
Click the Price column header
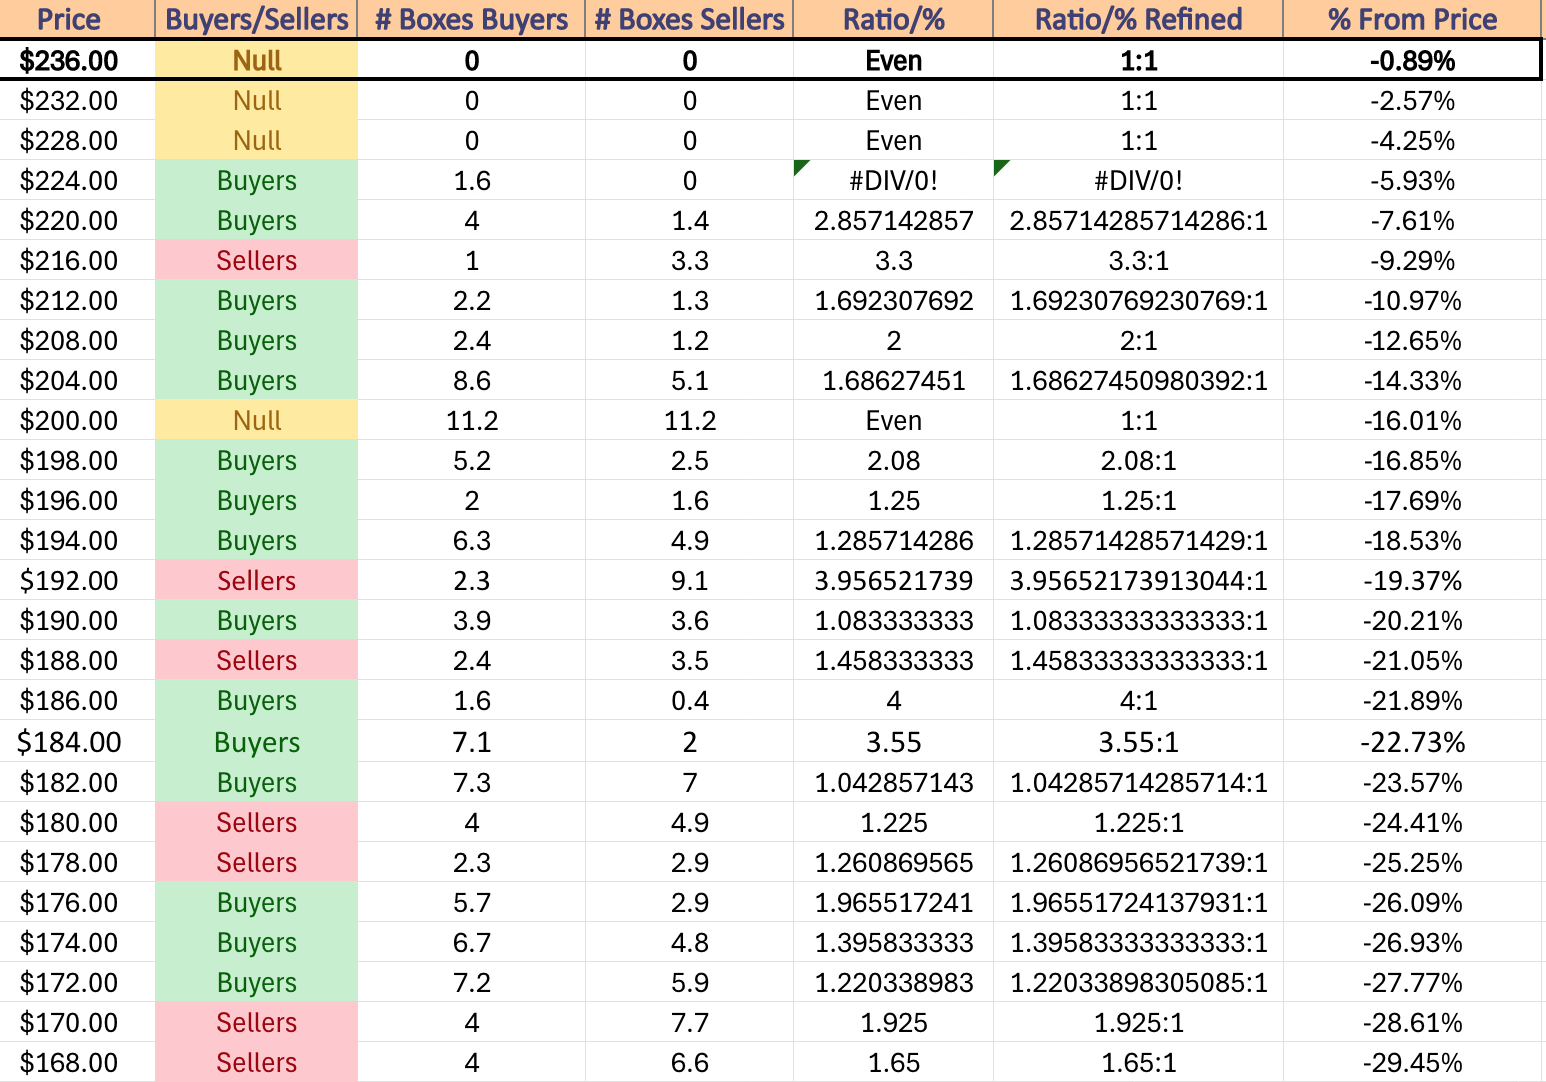click(x=77, y=19)
